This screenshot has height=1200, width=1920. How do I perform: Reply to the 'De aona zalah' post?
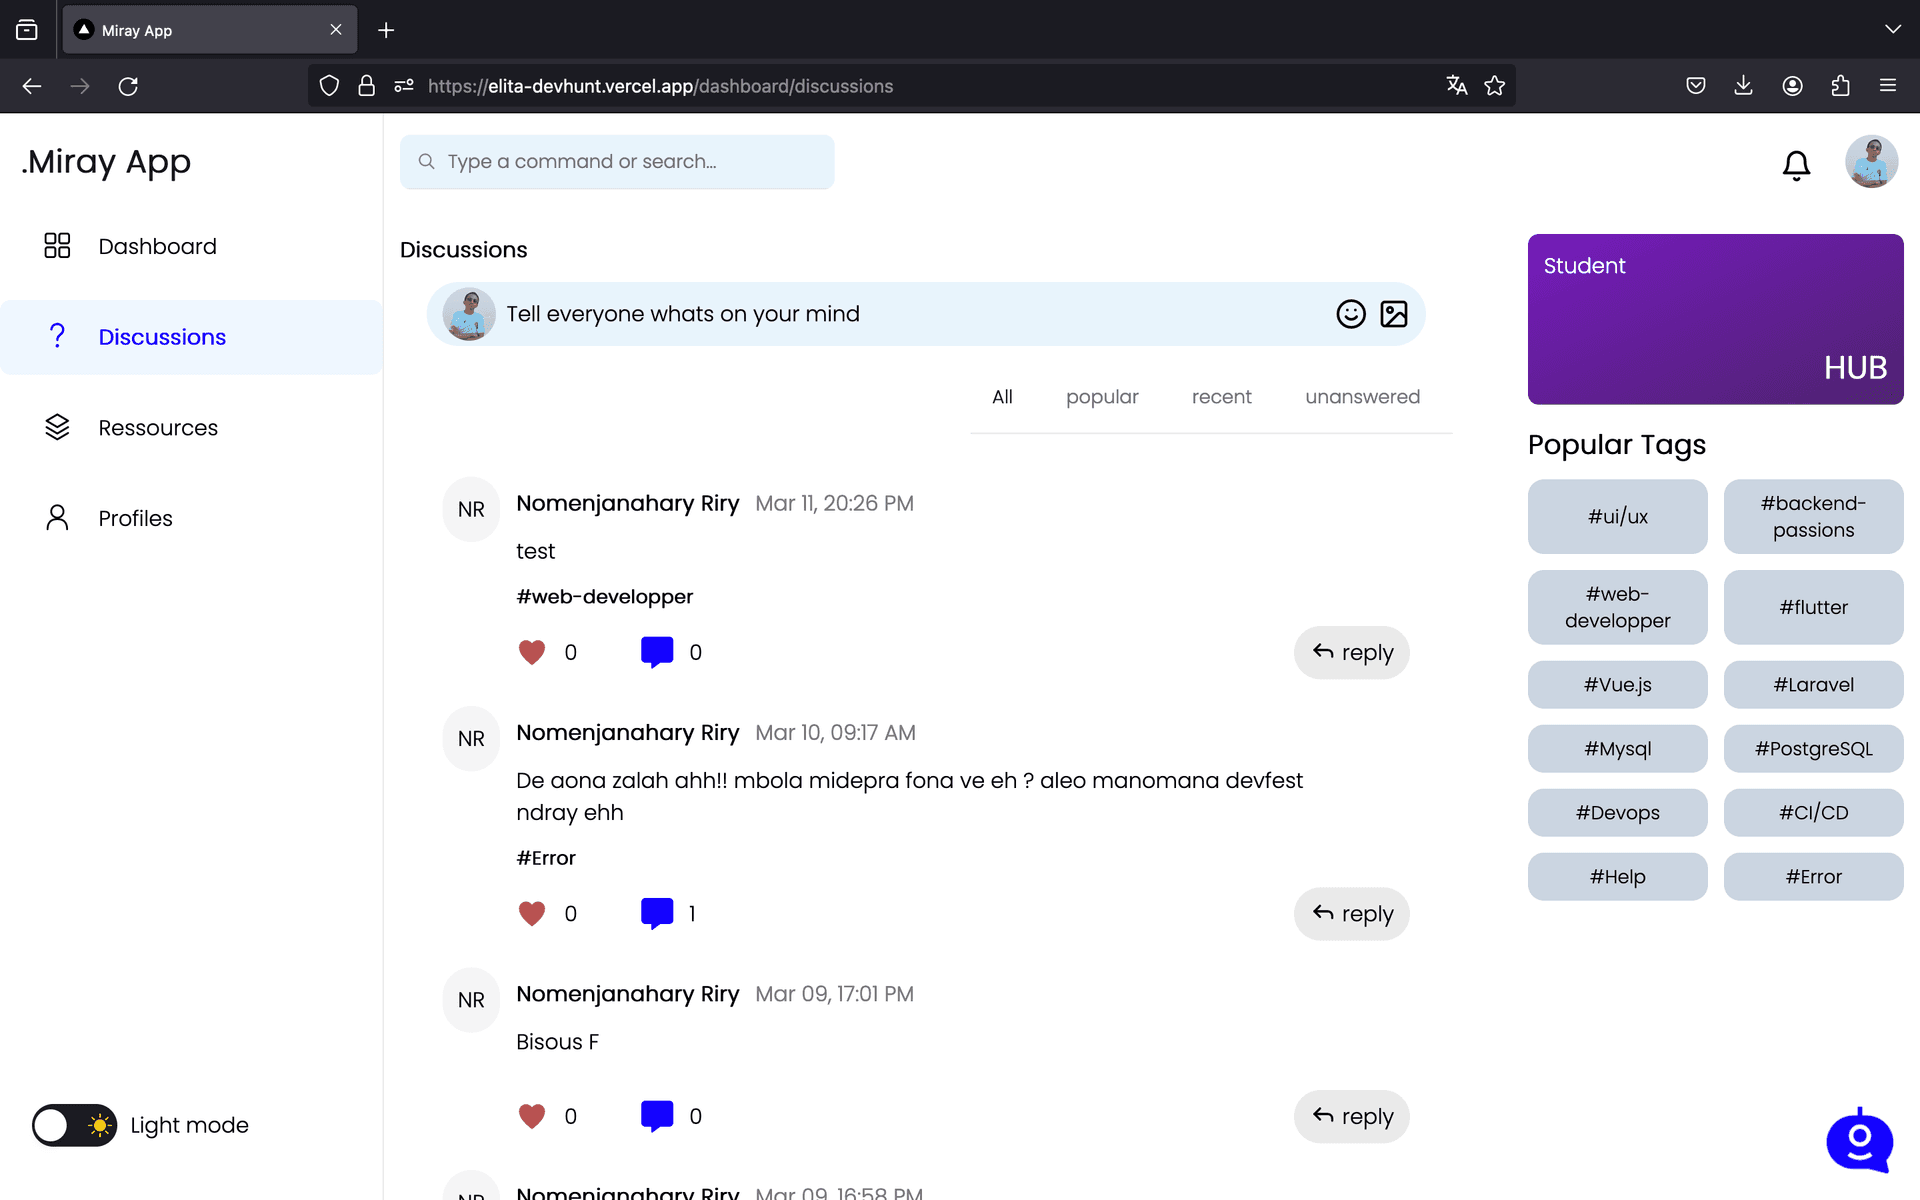click(x=1351, y=913)
